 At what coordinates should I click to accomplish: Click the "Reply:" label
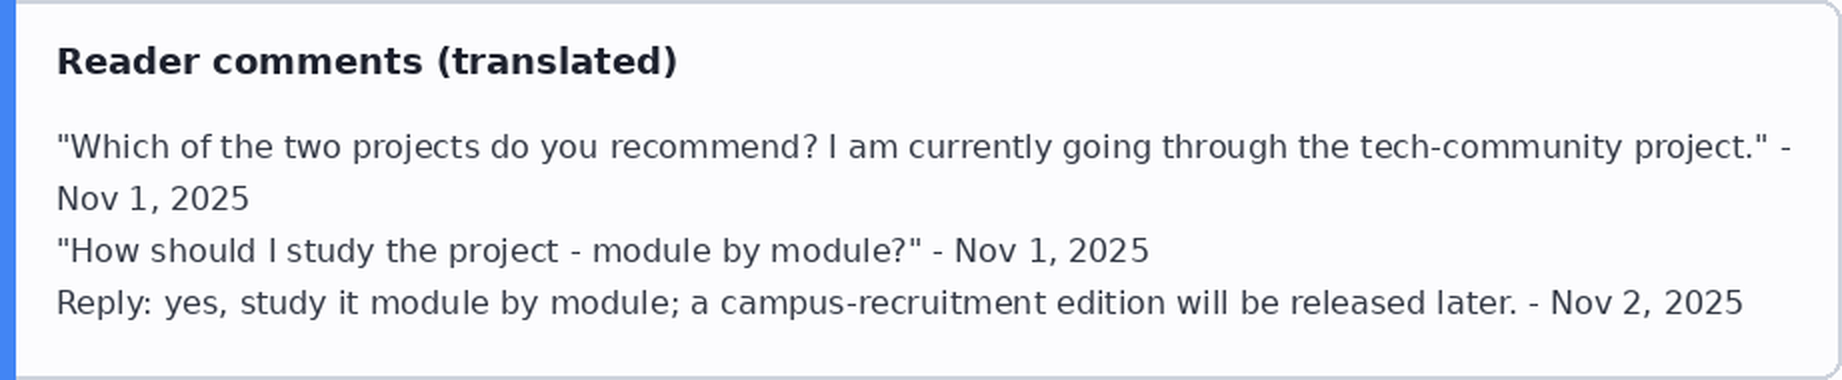(105, 303)
